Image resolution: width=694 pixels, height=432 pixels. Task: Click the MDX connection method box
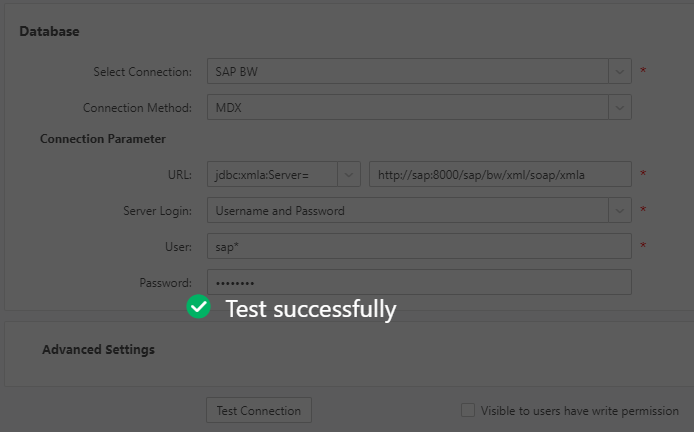pos(407,107)
